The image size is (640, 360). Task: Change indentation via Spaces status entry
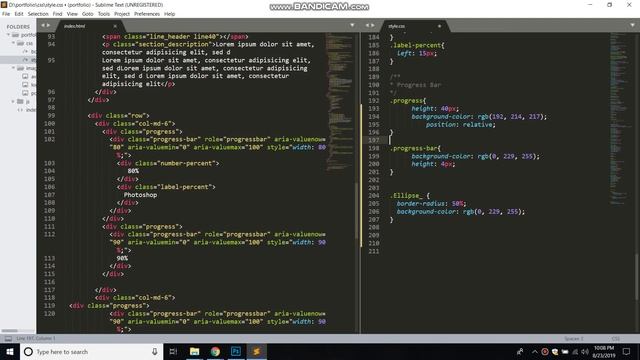(x=573, y=338)
